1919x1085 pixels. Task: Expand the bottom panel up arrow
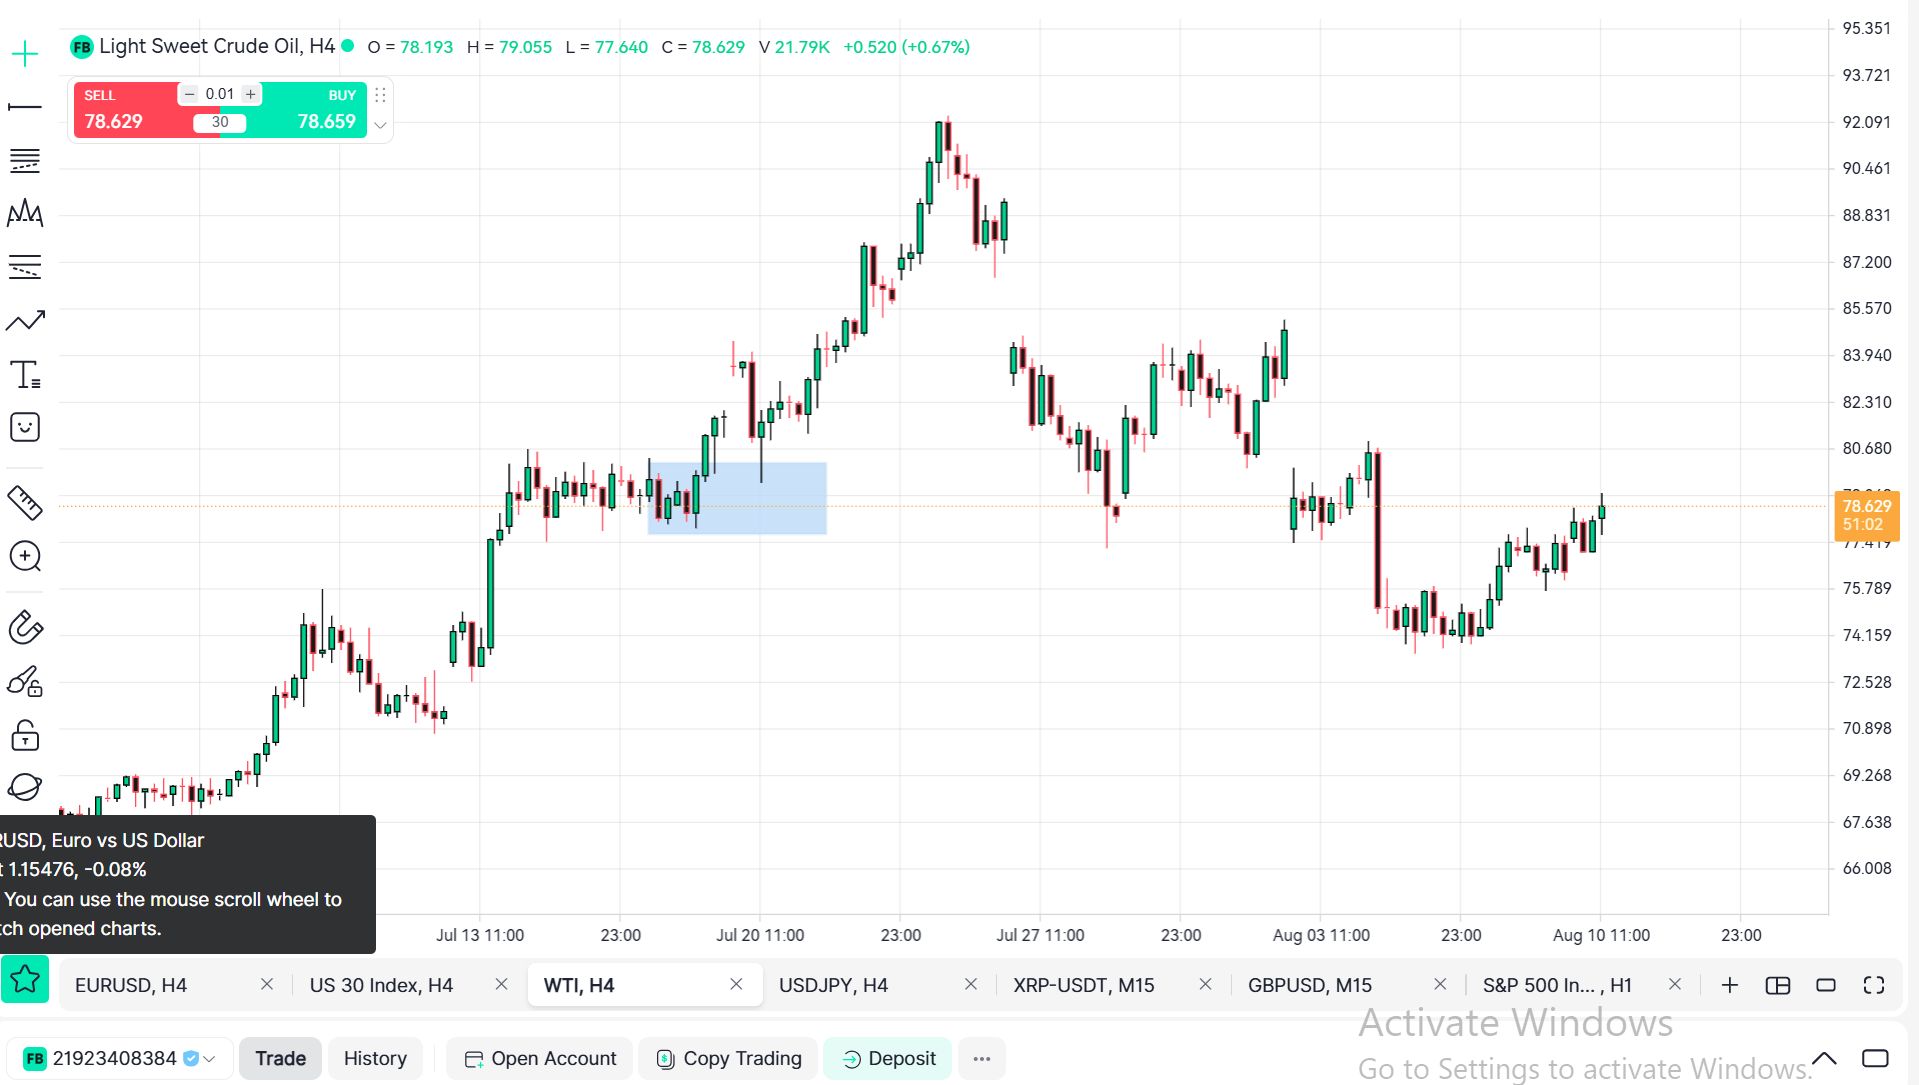pos(1824,1058)
